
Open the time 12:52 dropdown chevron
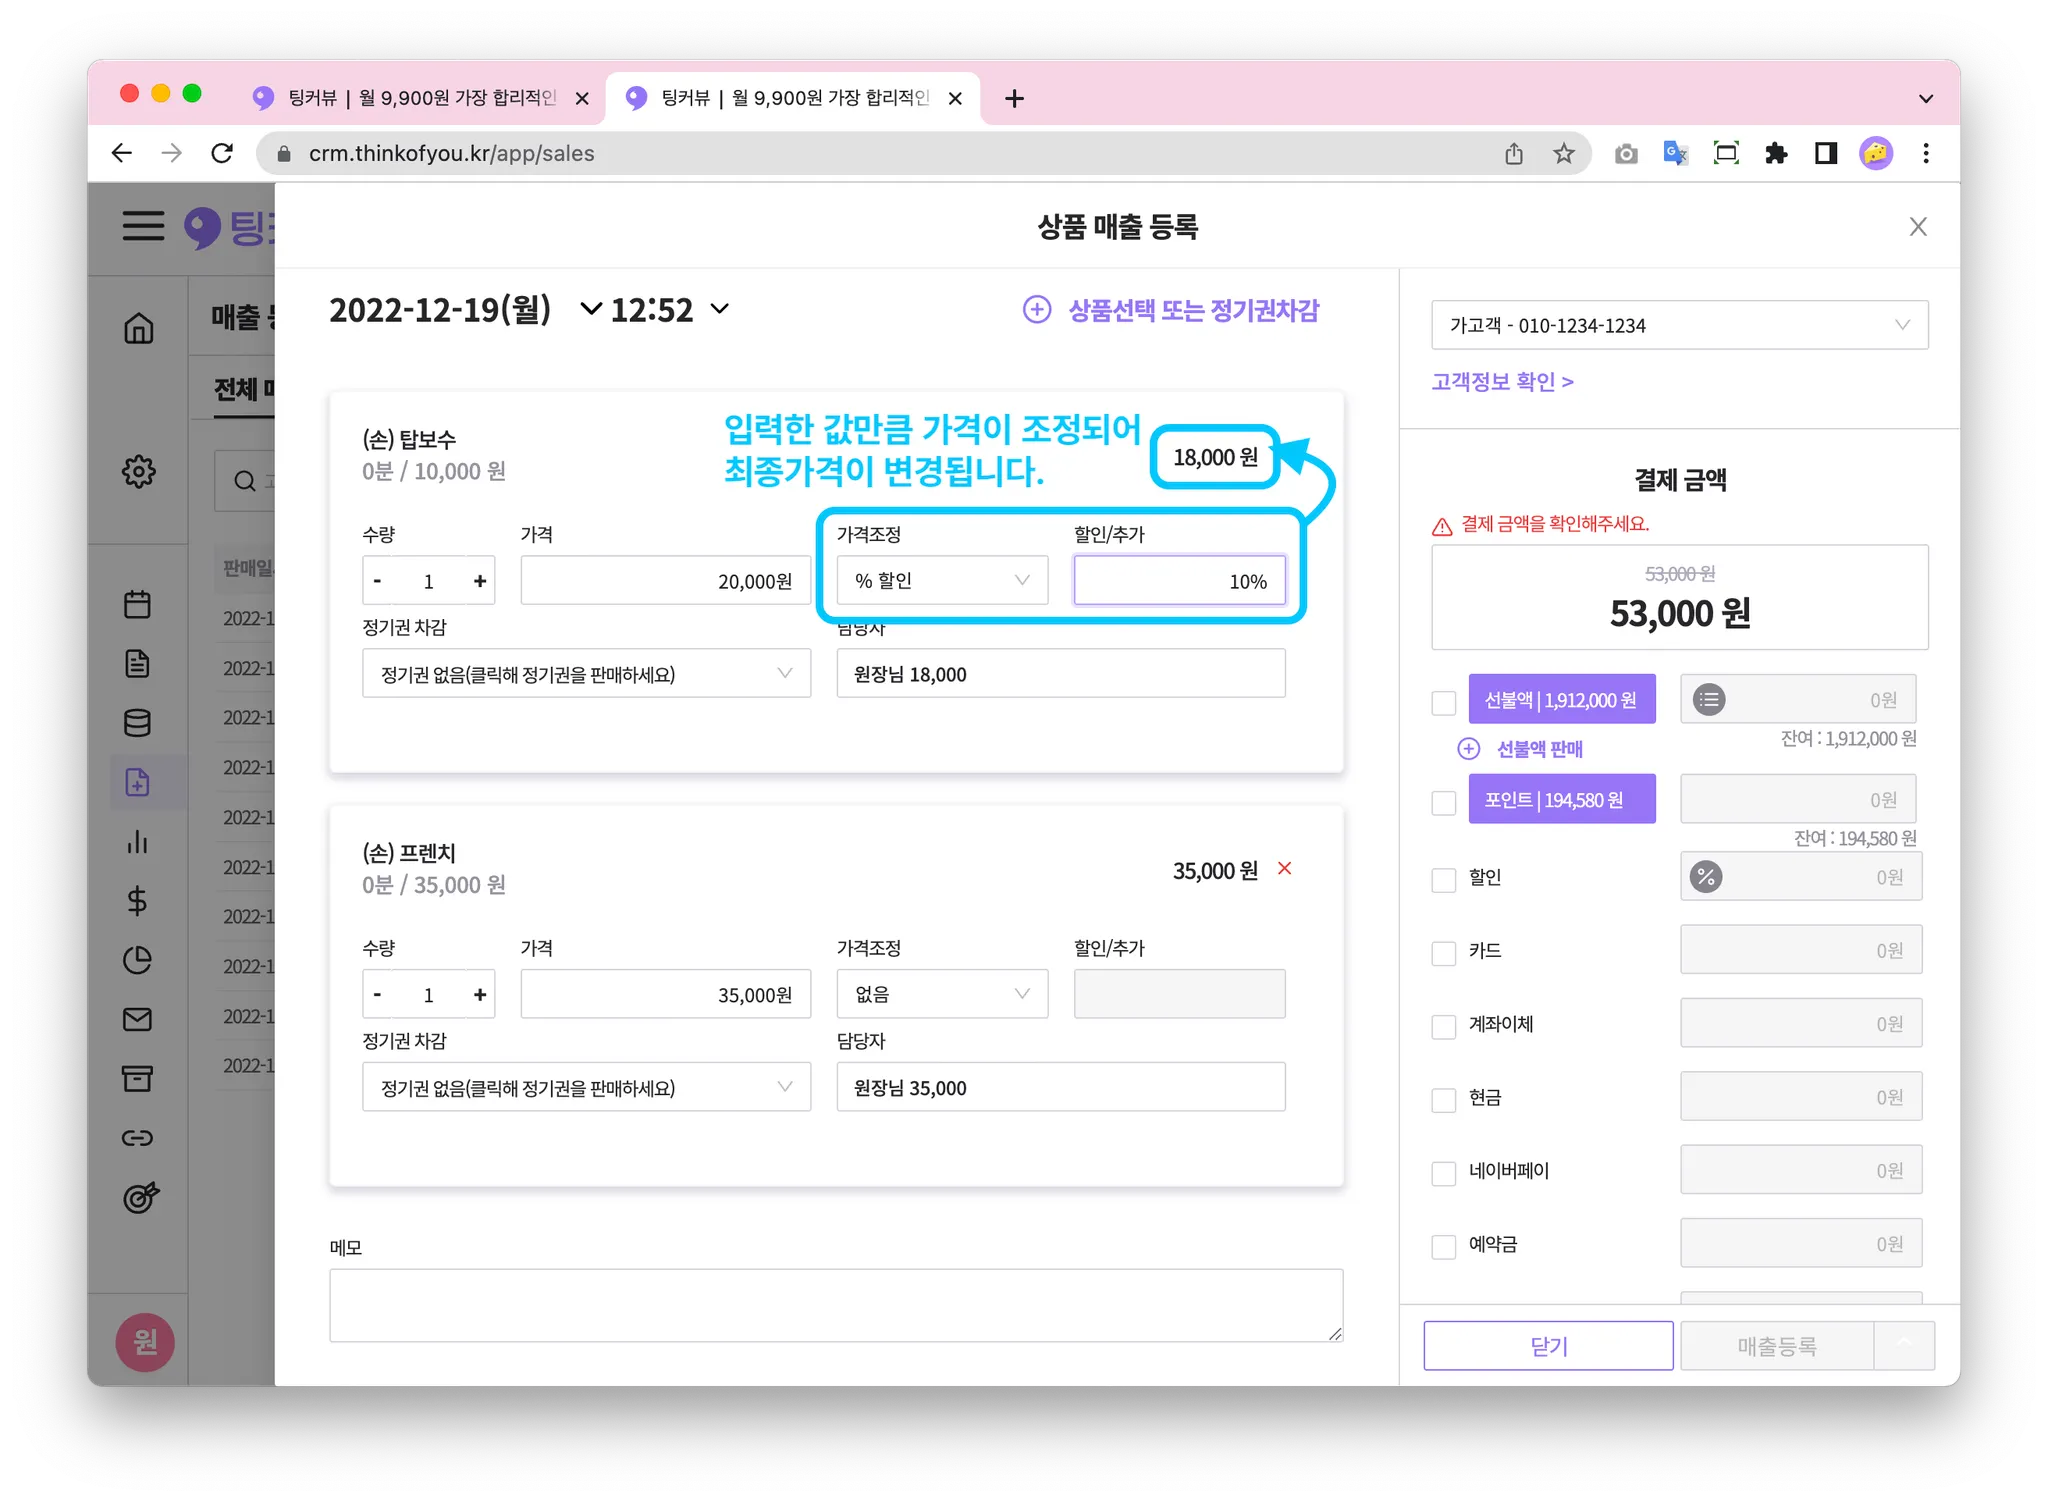[x=720, y=309]
